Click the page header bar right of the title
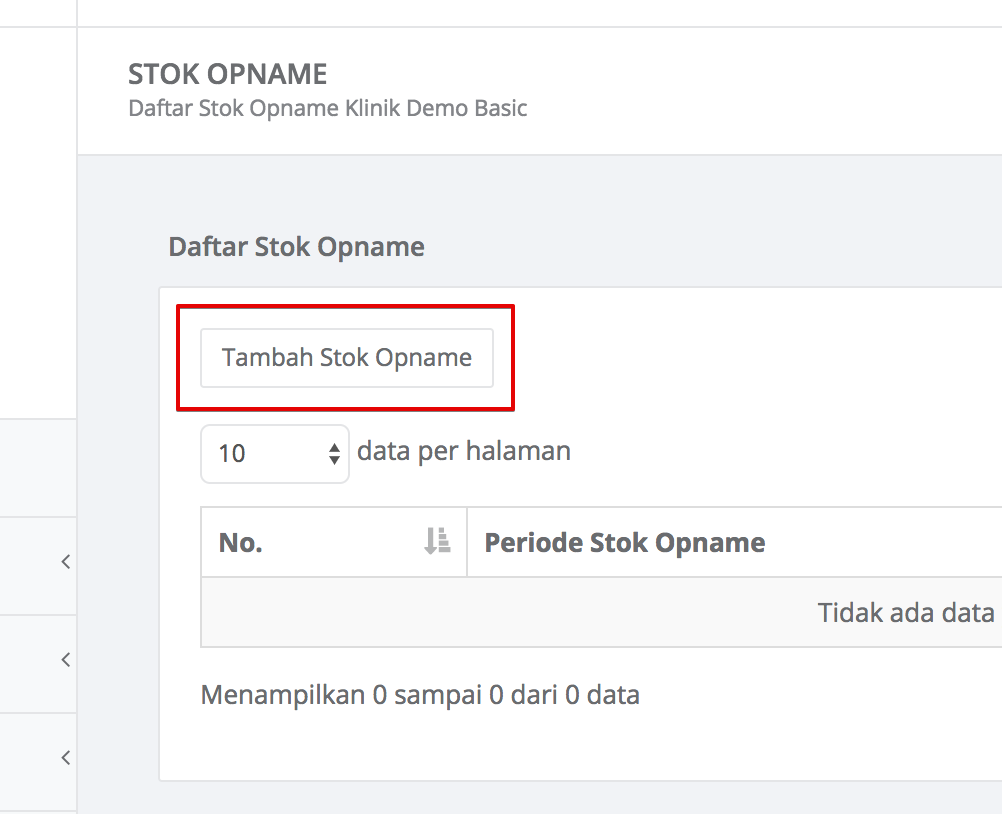The image size is (1002, 814). pyautogui.click(x=767, y=91)
